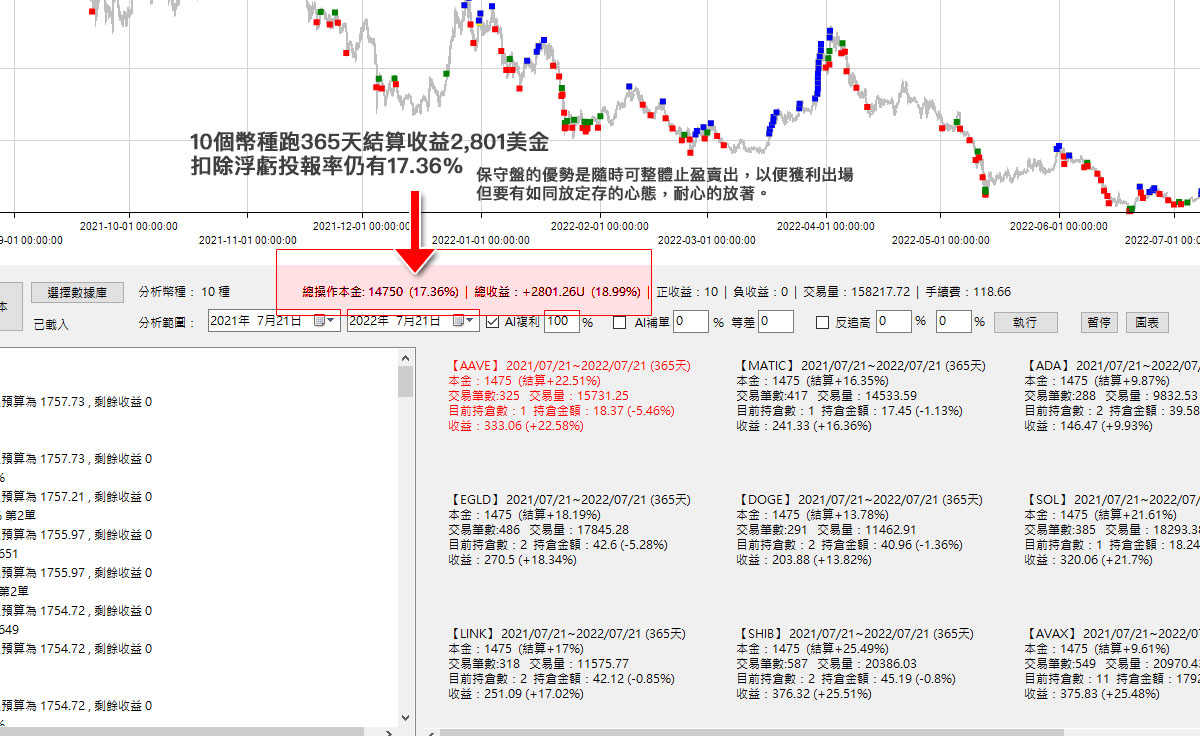
Task: Click the 2021-10-01 00:00:00 axis label
Action: tap(128, 226)
